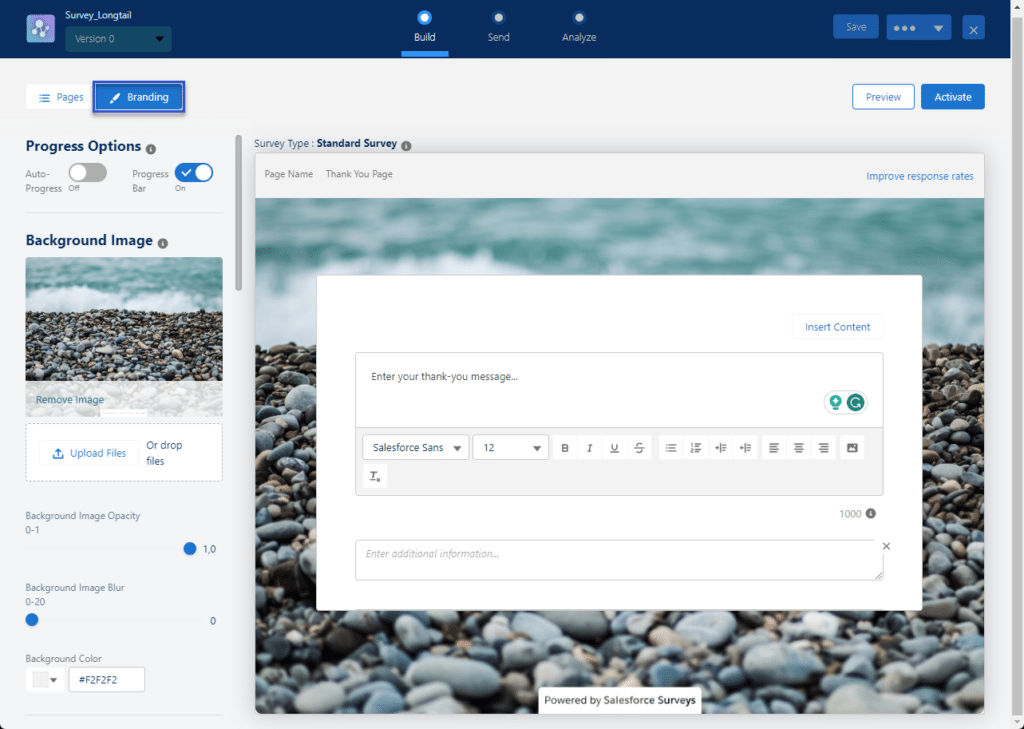Apply bold formatting in the editor

(565, 448)
